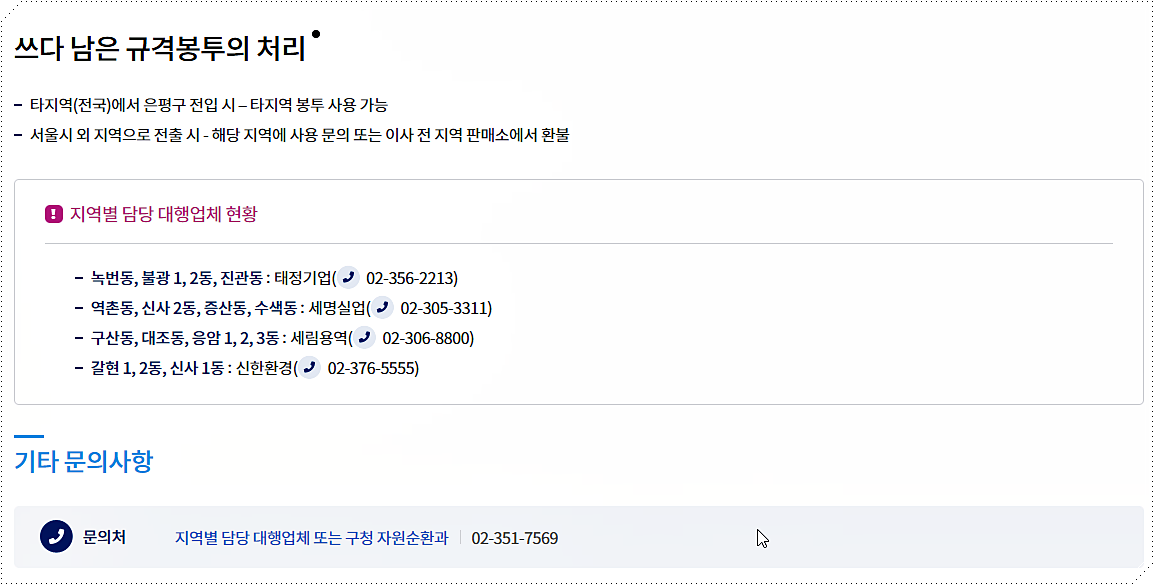Click the small dot after the page title
The width and height of the screenshot is (1154, 585).
pos(315,32)
